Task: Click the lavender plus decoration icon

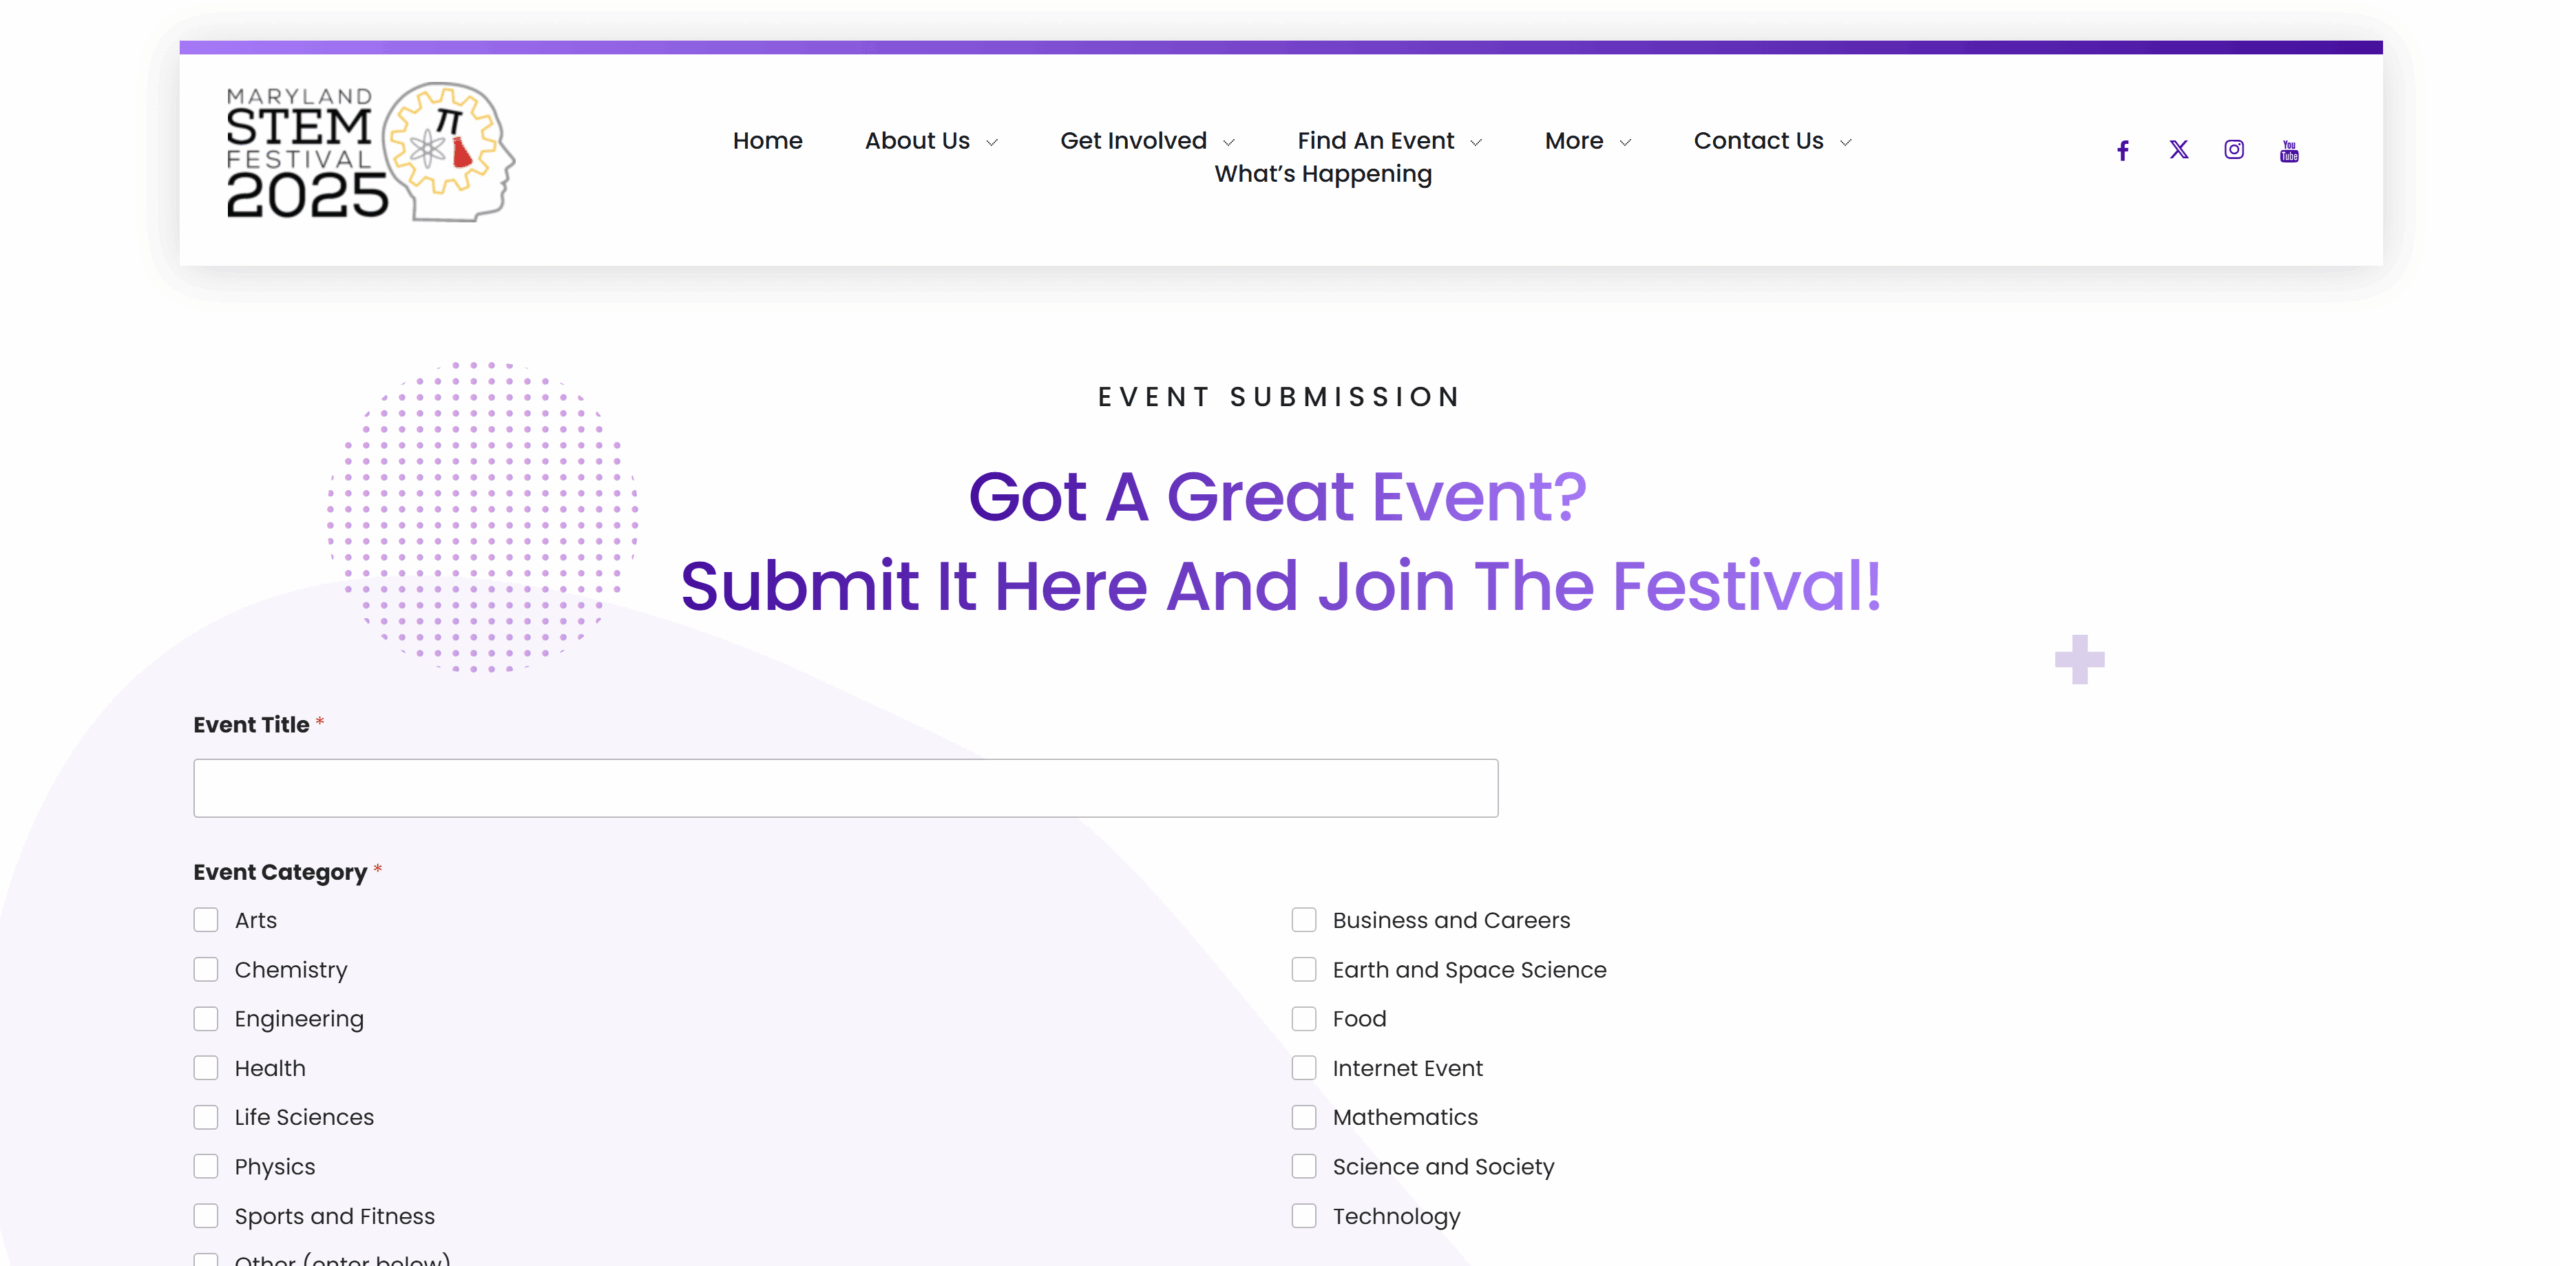Action: (2079, 659)
